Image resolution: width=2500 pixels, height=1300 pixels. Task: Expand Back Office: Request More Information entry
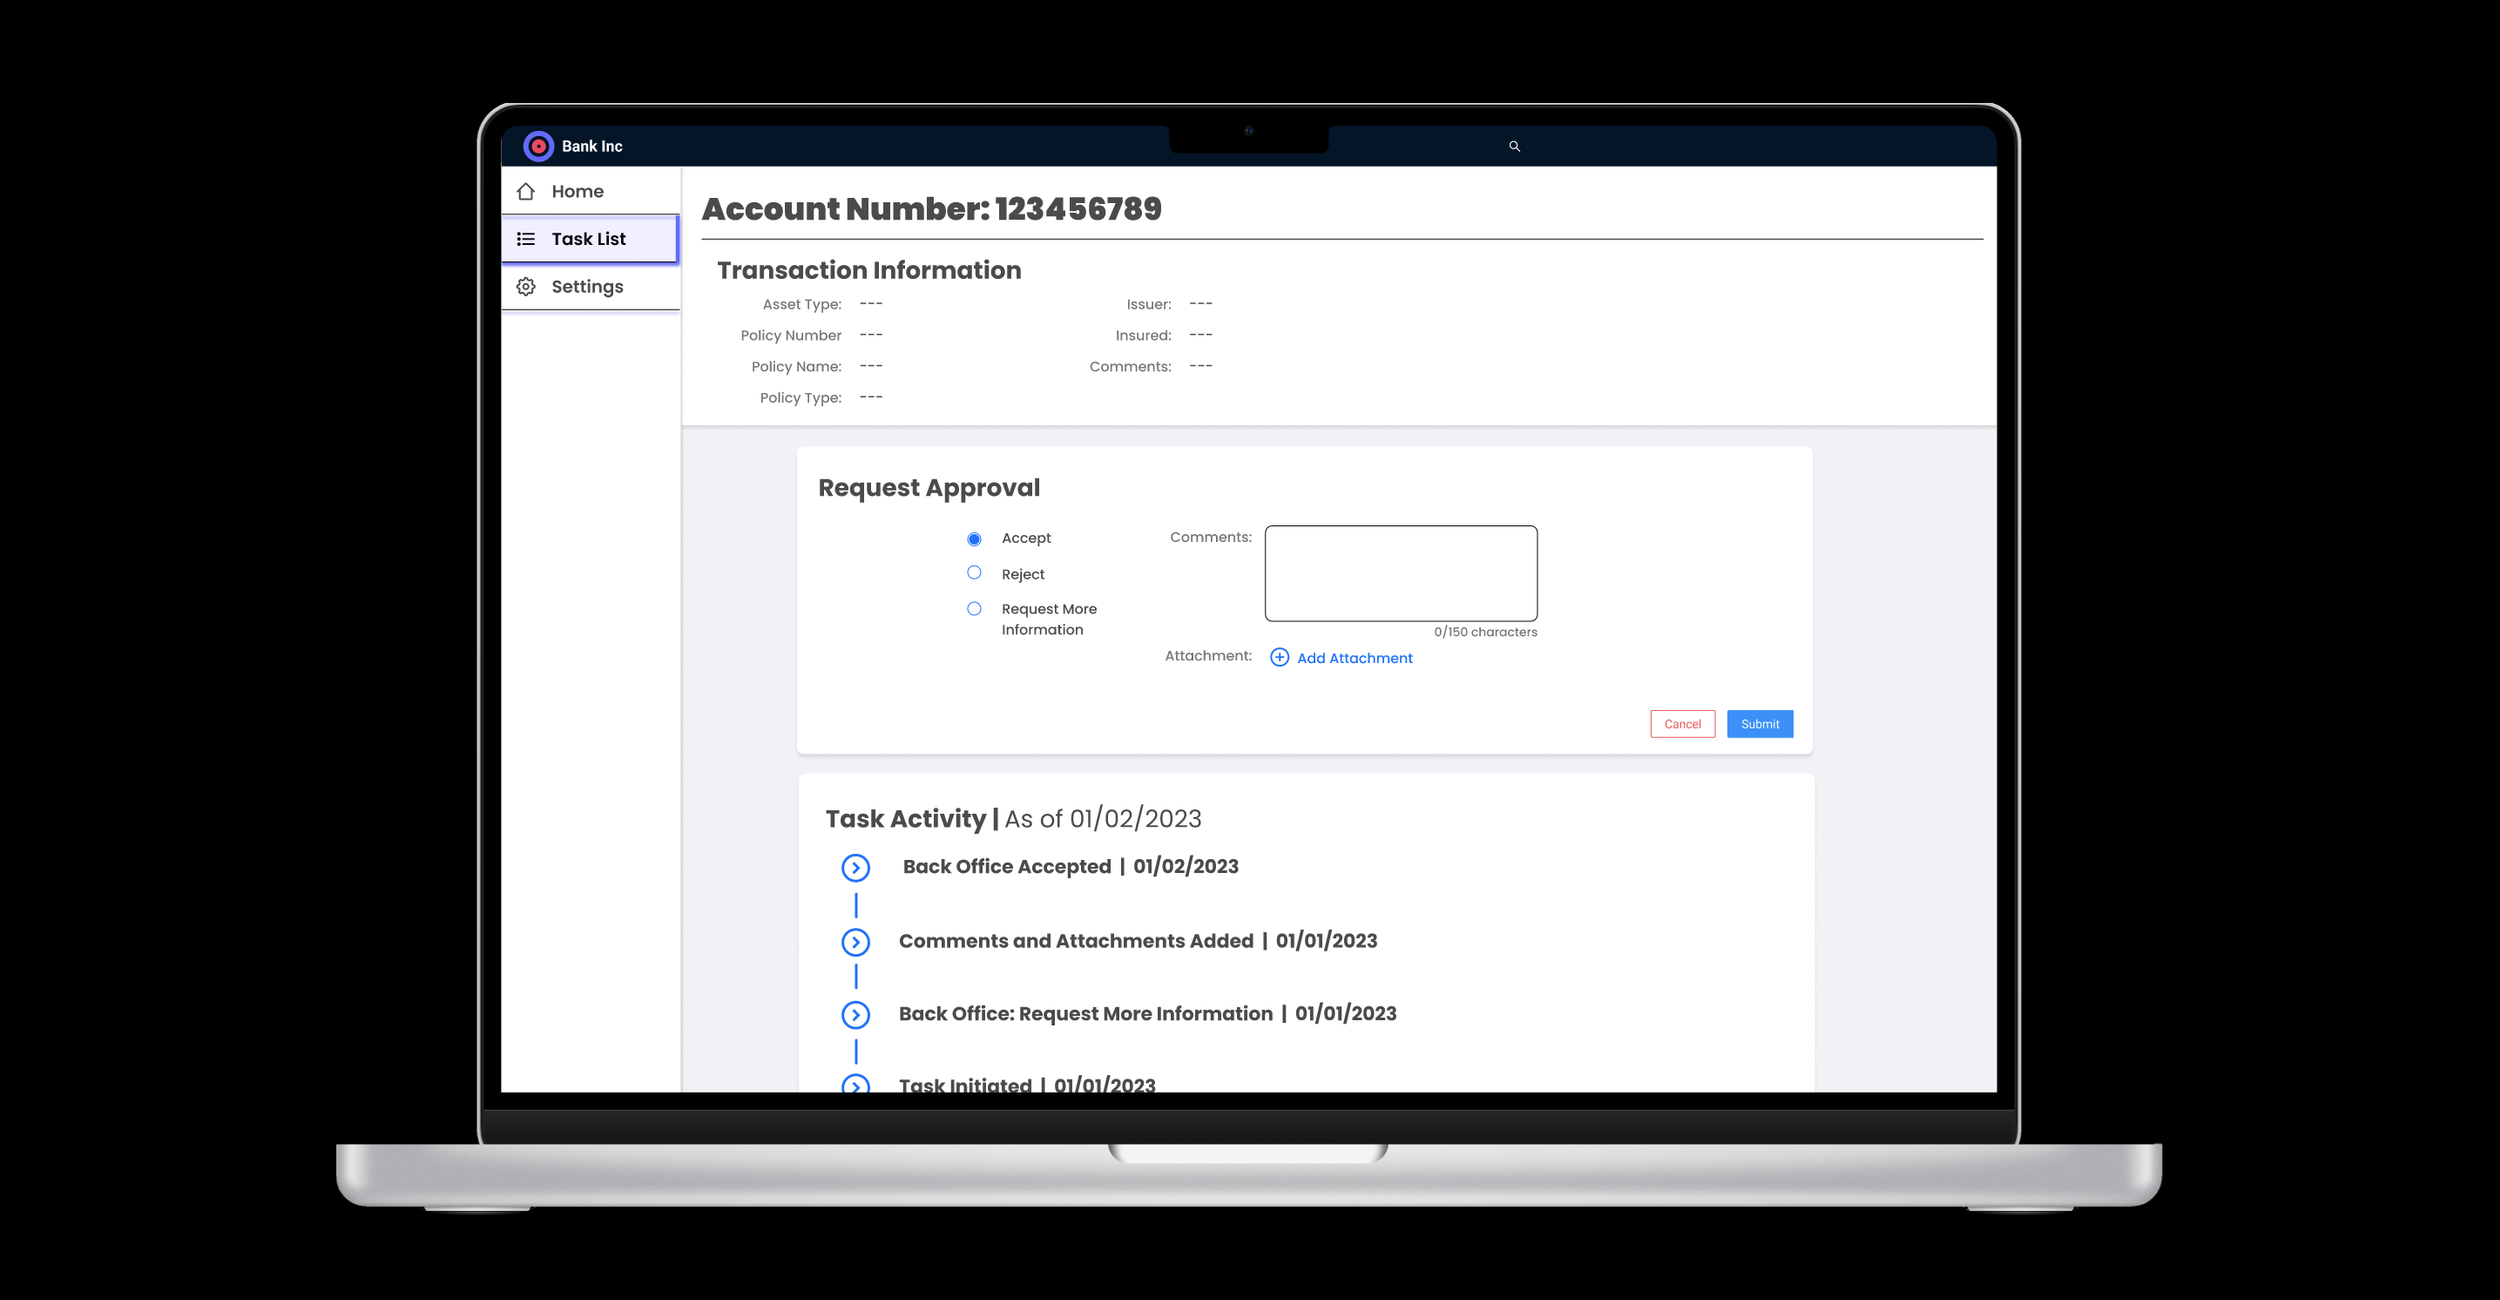coord(855,1015)
